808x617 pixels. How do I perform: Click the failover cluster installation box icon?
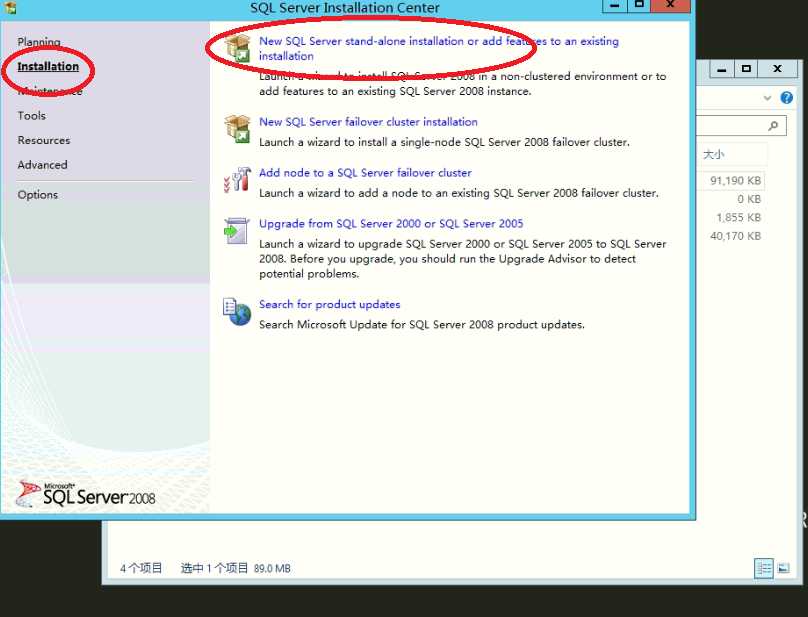point(238,129)
